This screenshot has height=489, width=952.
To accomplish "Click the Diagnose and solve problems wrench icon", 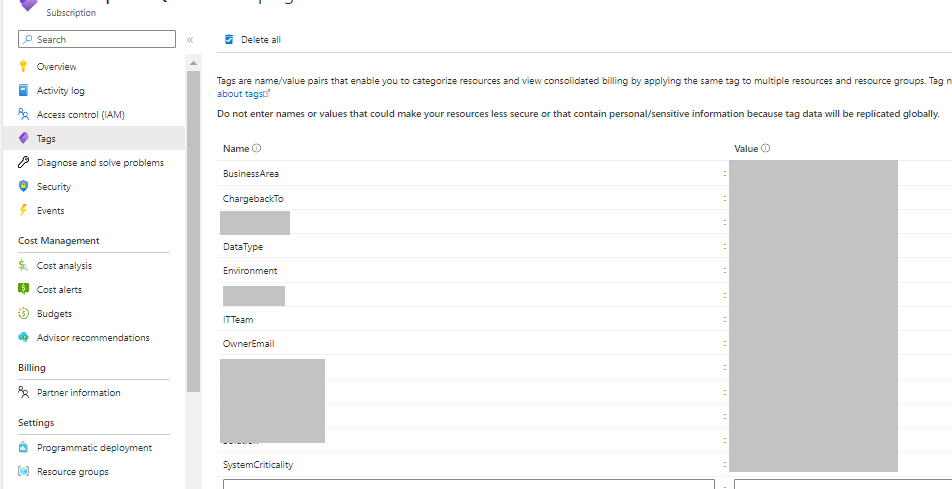I will [24, 163].
